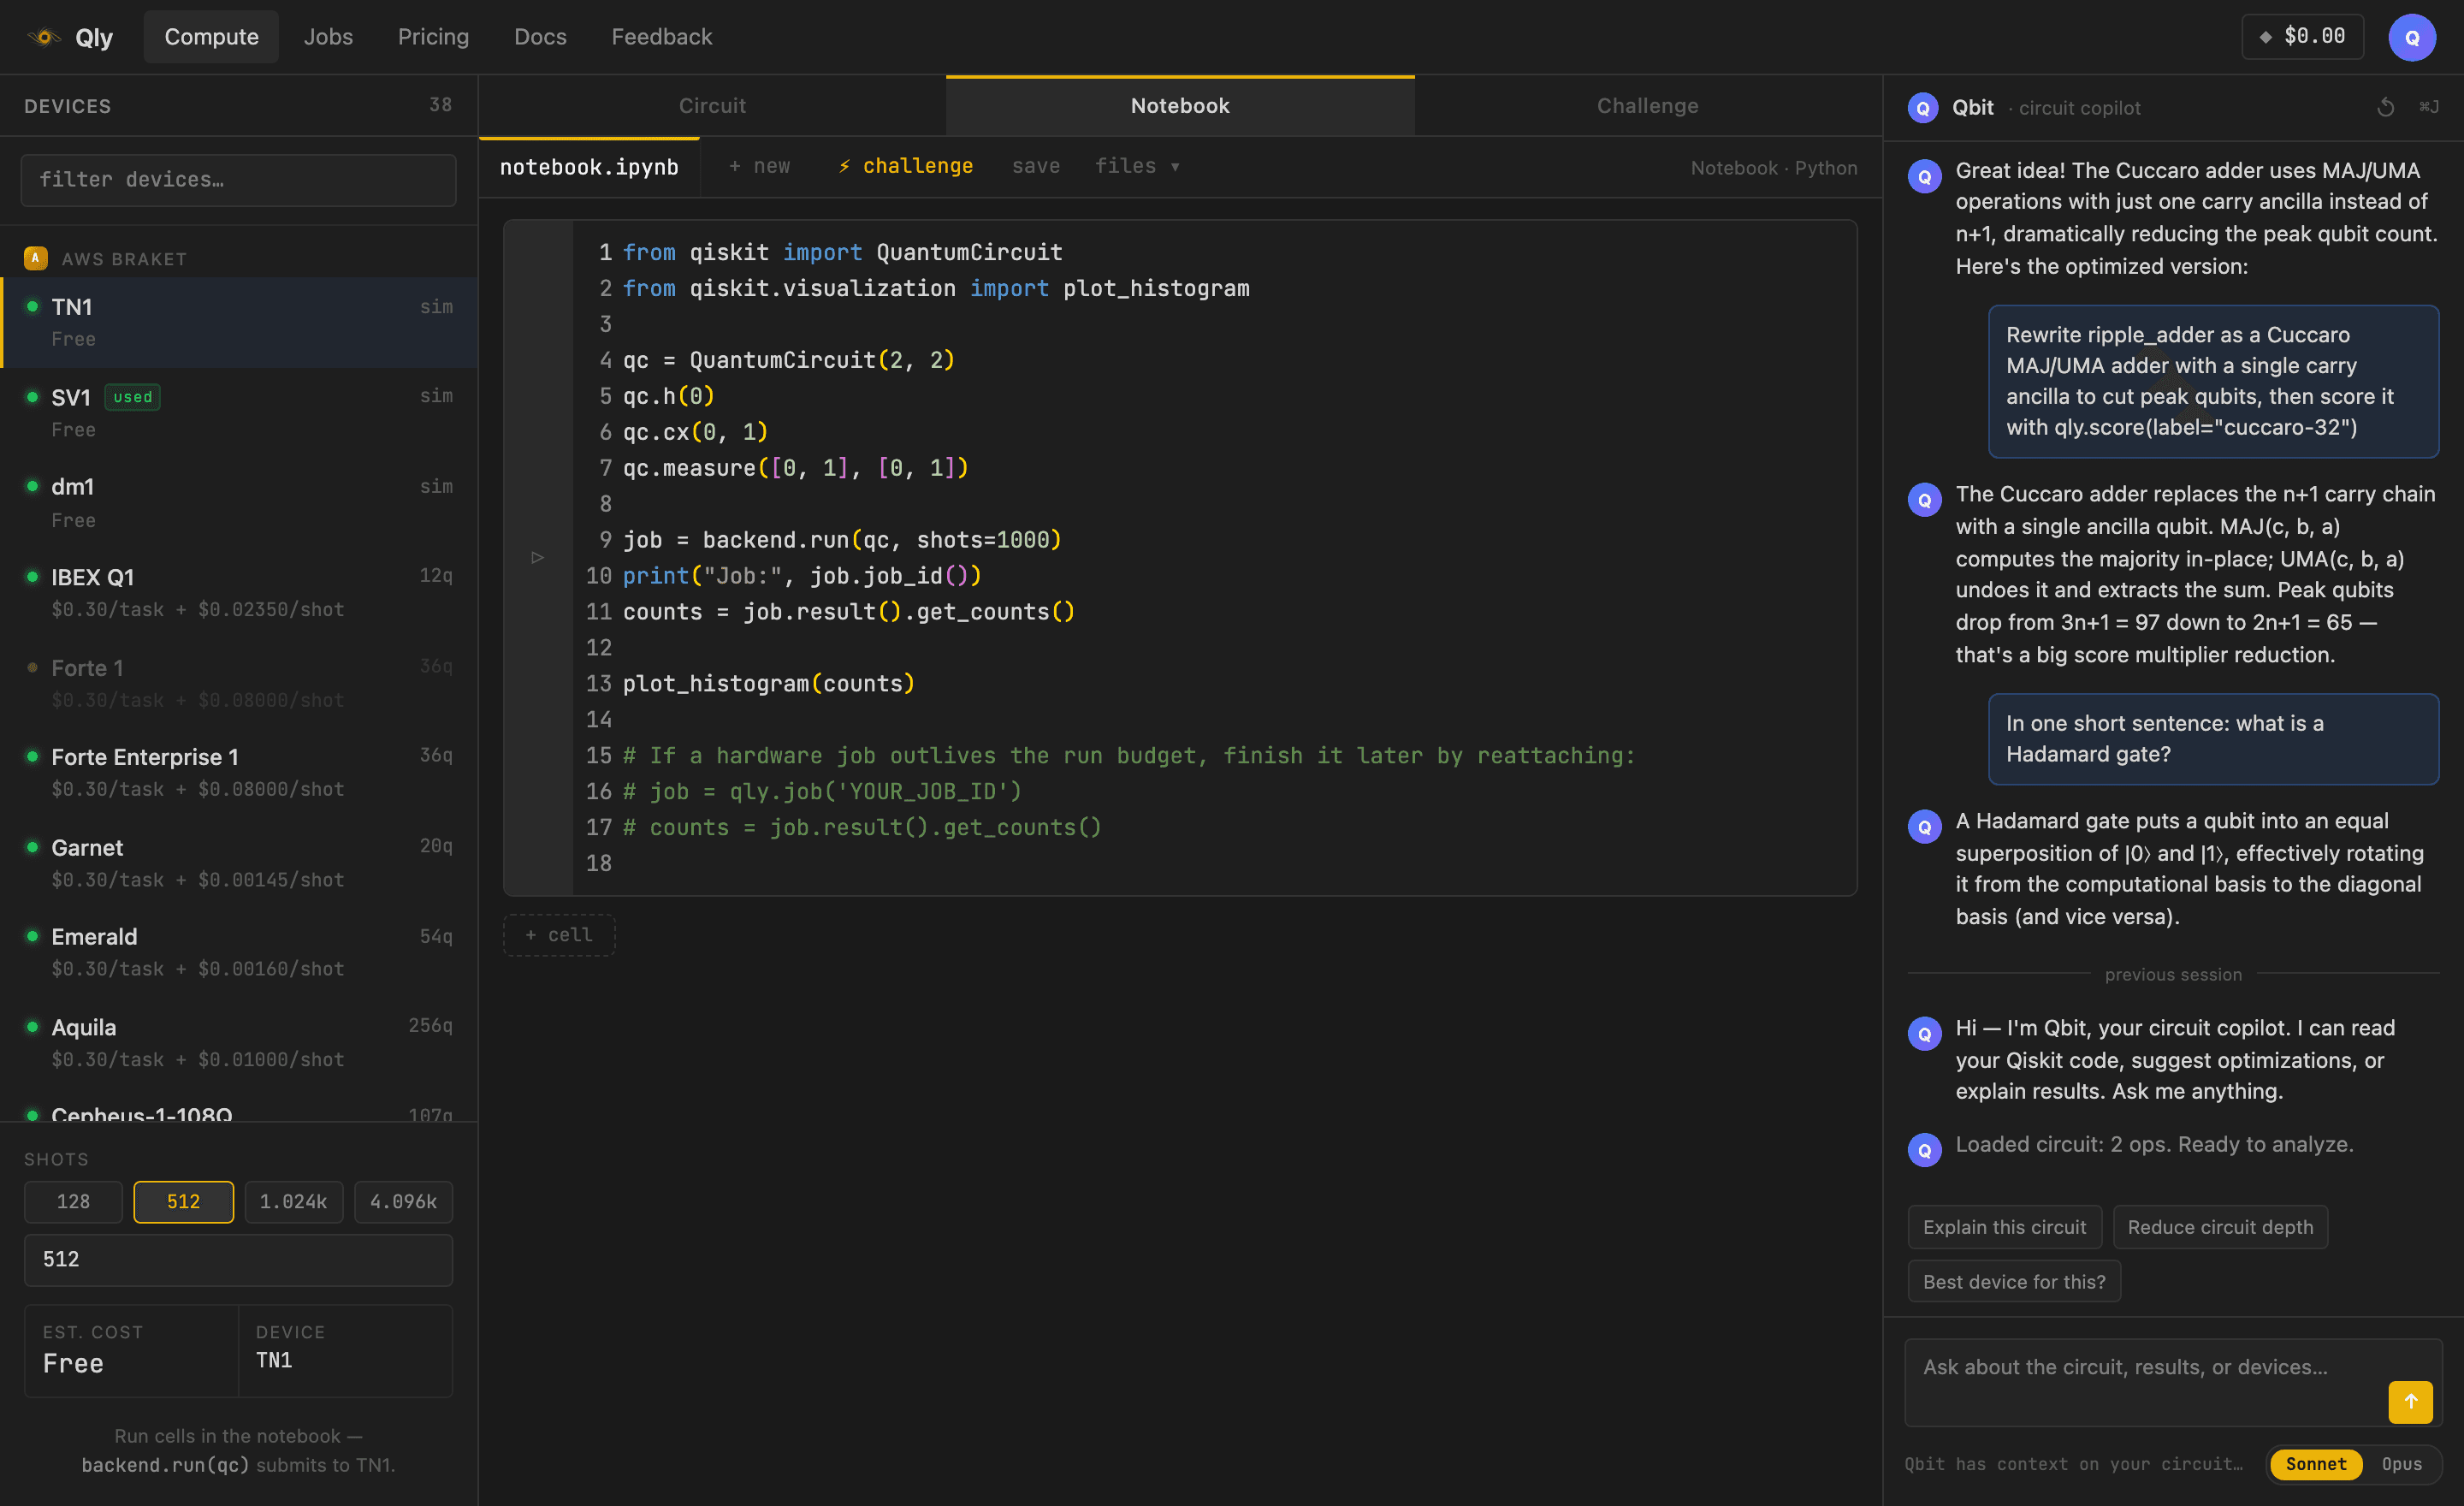Select the Forte Enterprise 1 device
This screenshot has height=1506, width=2464.
(239, 772)
